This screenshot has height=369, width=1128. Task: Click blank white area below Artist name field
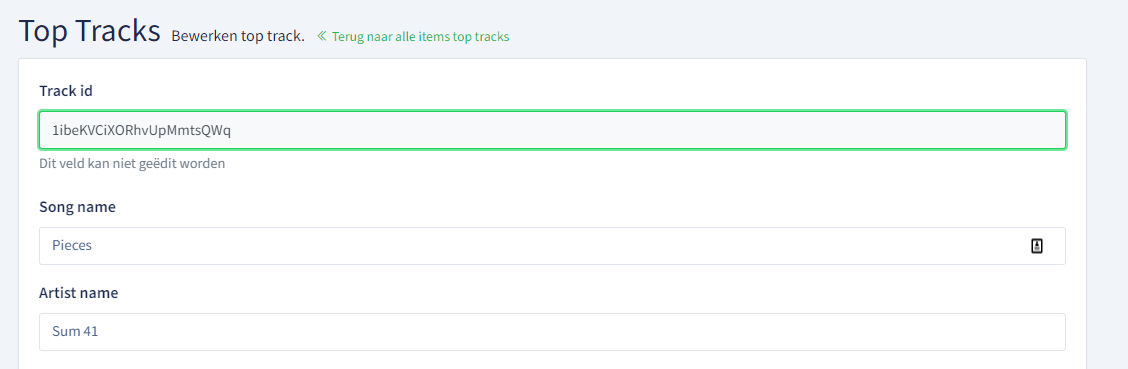coord(552,361)
